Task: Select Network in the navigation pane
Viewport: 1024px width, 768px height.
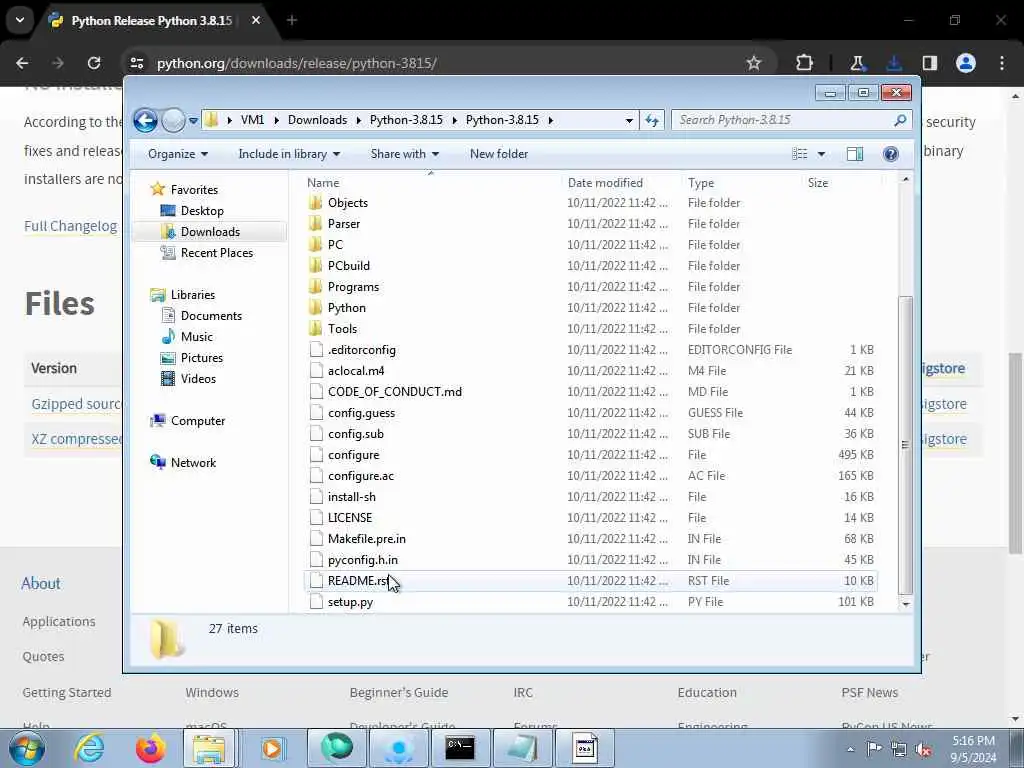Action: pyautogui.click(x=193, y=463)
